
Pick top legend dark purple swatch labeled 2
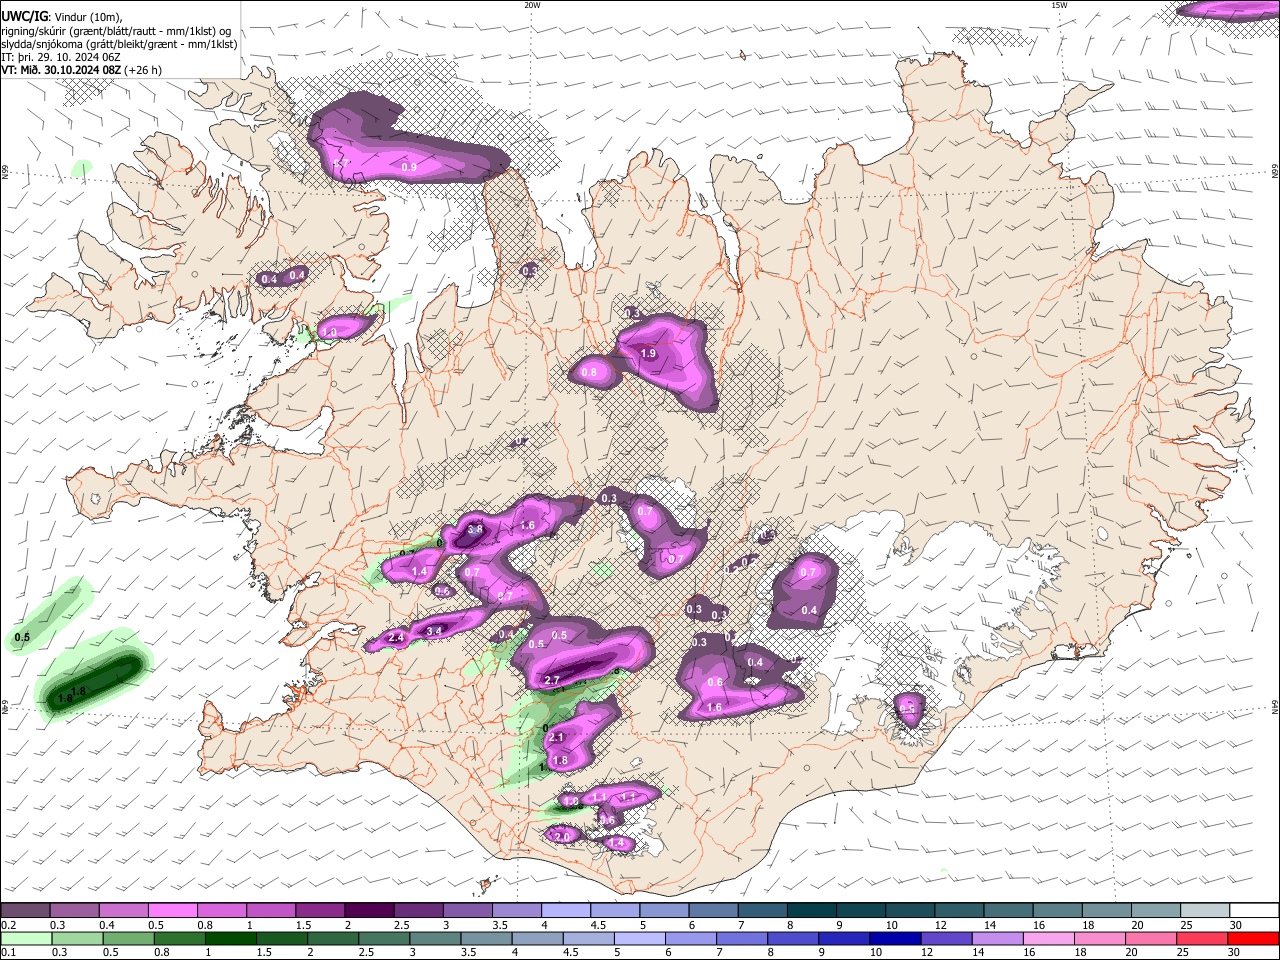369,910
